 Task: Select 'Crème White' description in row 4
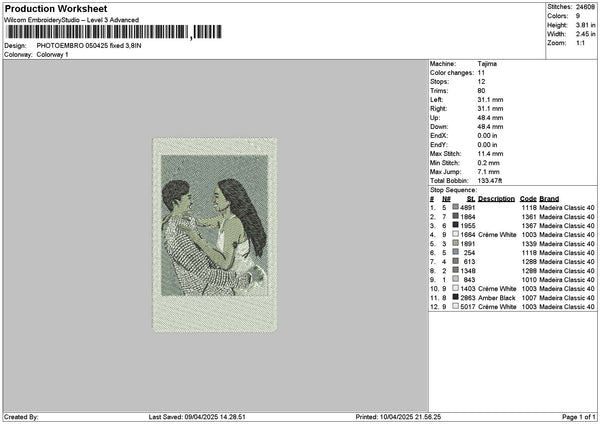click(x=497, y=235)
